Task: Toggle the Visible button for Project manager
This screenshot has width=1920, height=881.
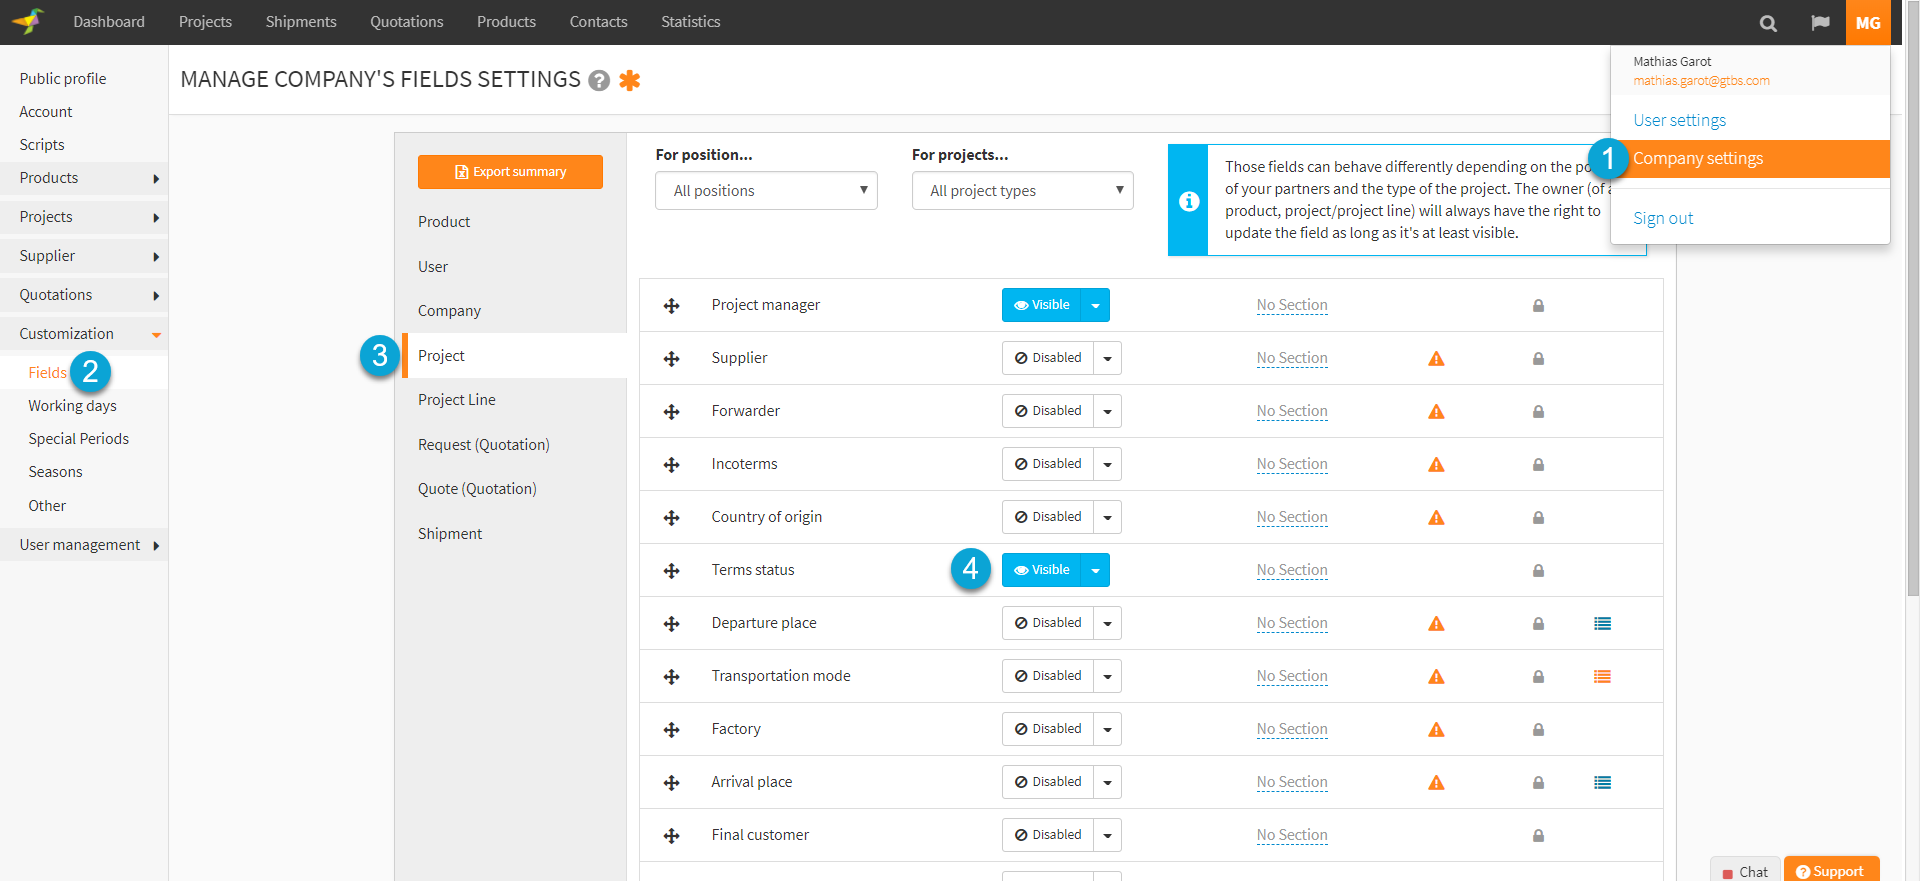Action: click(x=1042, y=305)
